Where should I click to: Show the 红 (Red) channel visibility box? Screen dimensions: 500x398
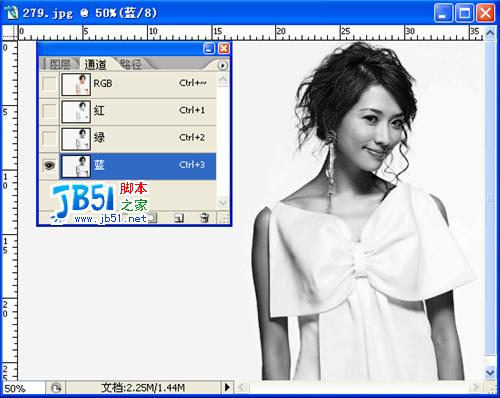(x=49, y=111)
